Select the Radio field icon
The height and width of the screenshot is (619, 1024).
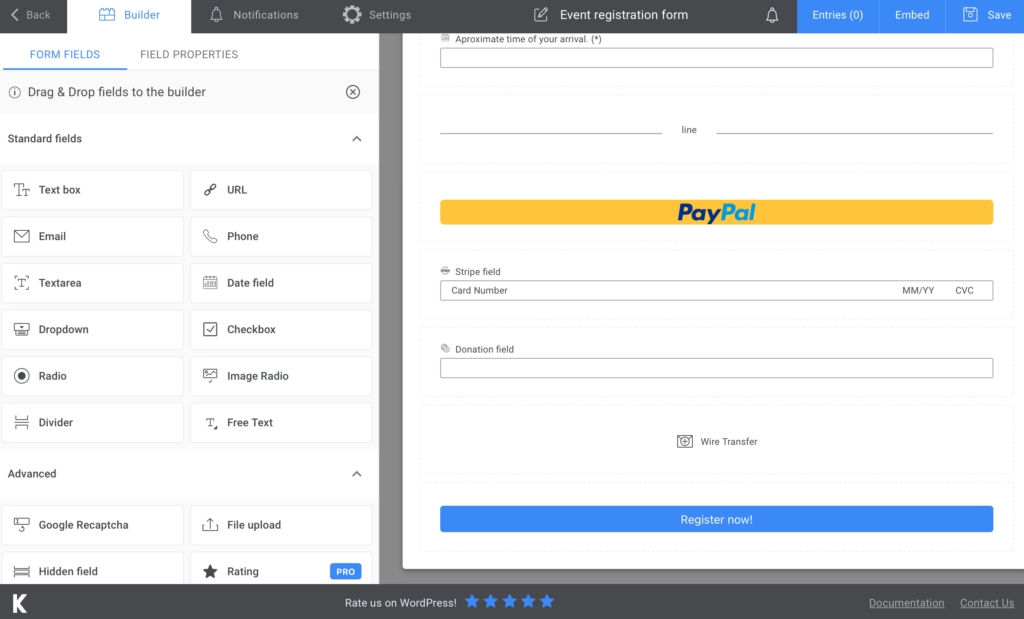point(22,376)
